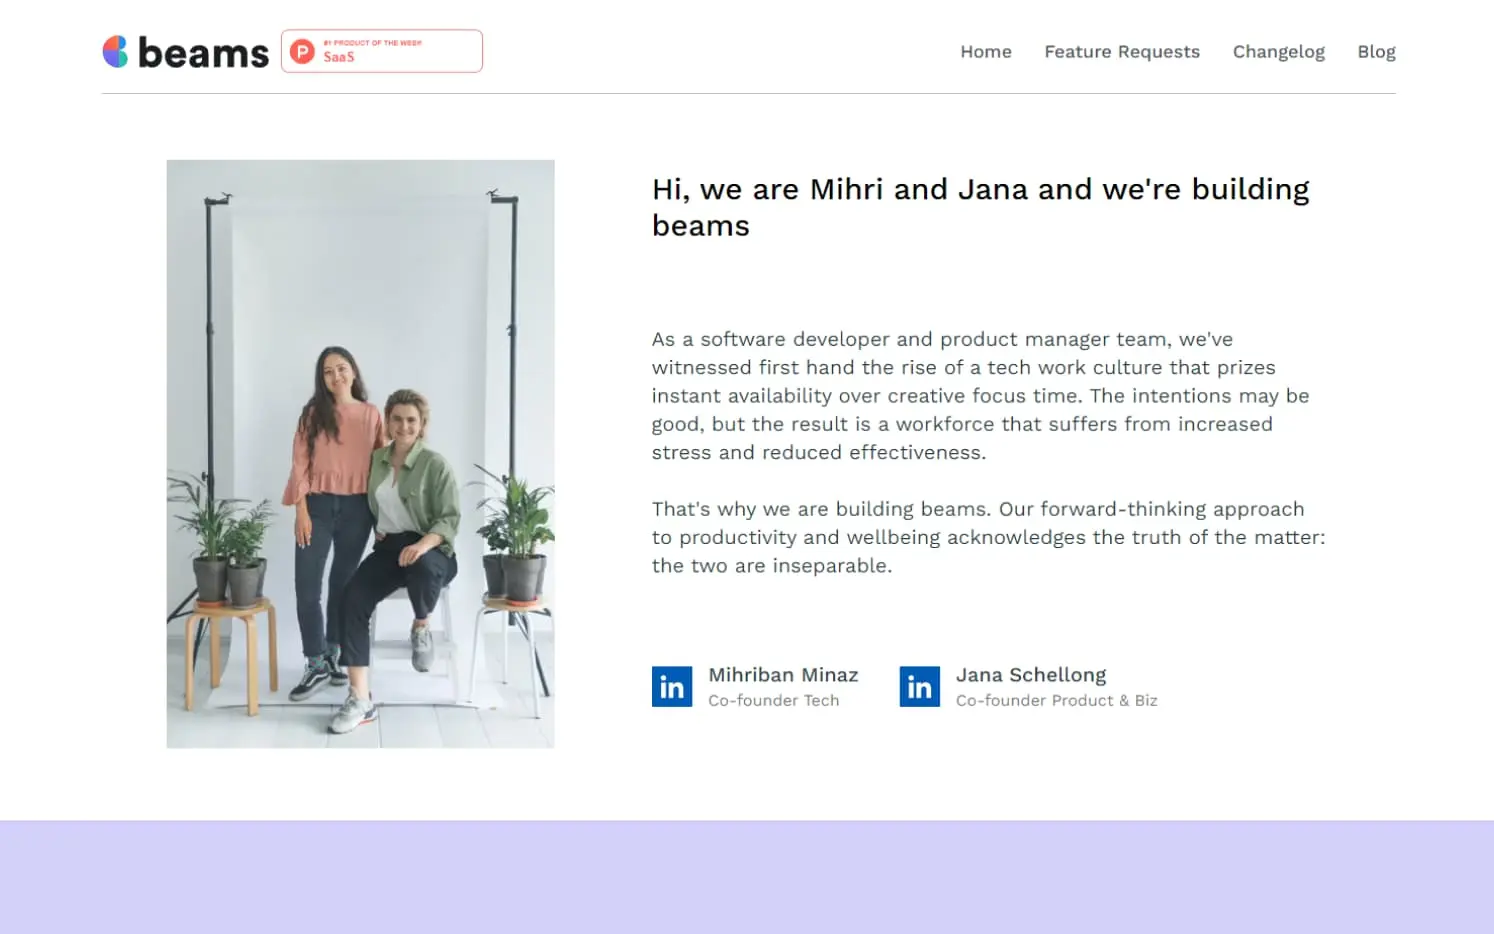Open Jana Schellong's LinkedIn icon
The image size is (1494, 934).
[x=919, y=687]
